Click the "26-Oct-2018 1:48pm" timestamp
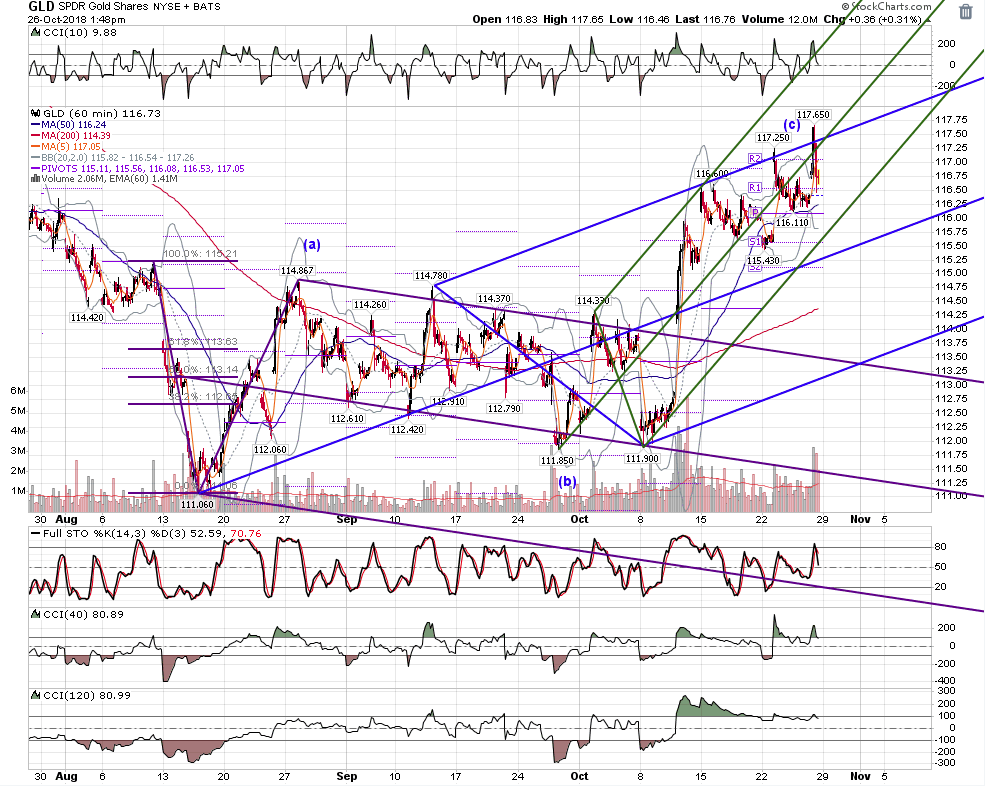 pyautogui.click(x=77, y=19)
